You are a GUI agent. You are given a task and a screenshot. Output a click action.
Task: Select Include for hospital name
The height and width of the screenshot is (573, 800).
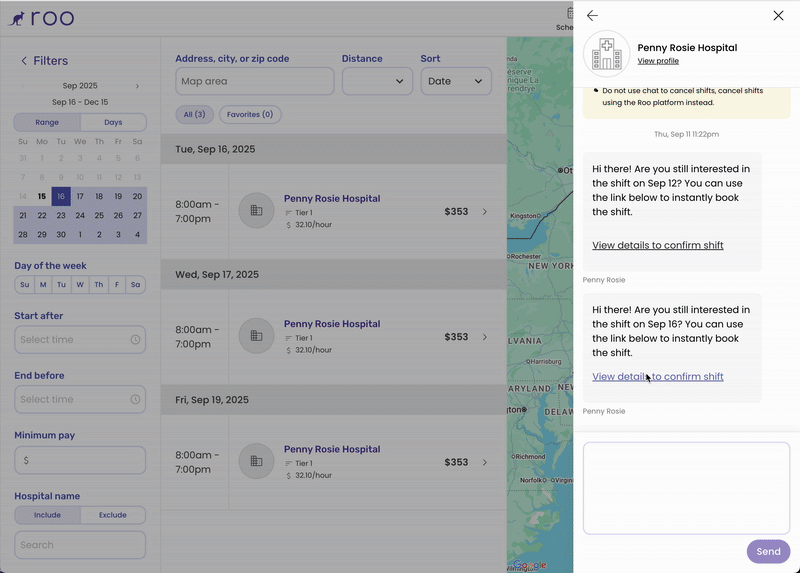[x=47, y=515]
